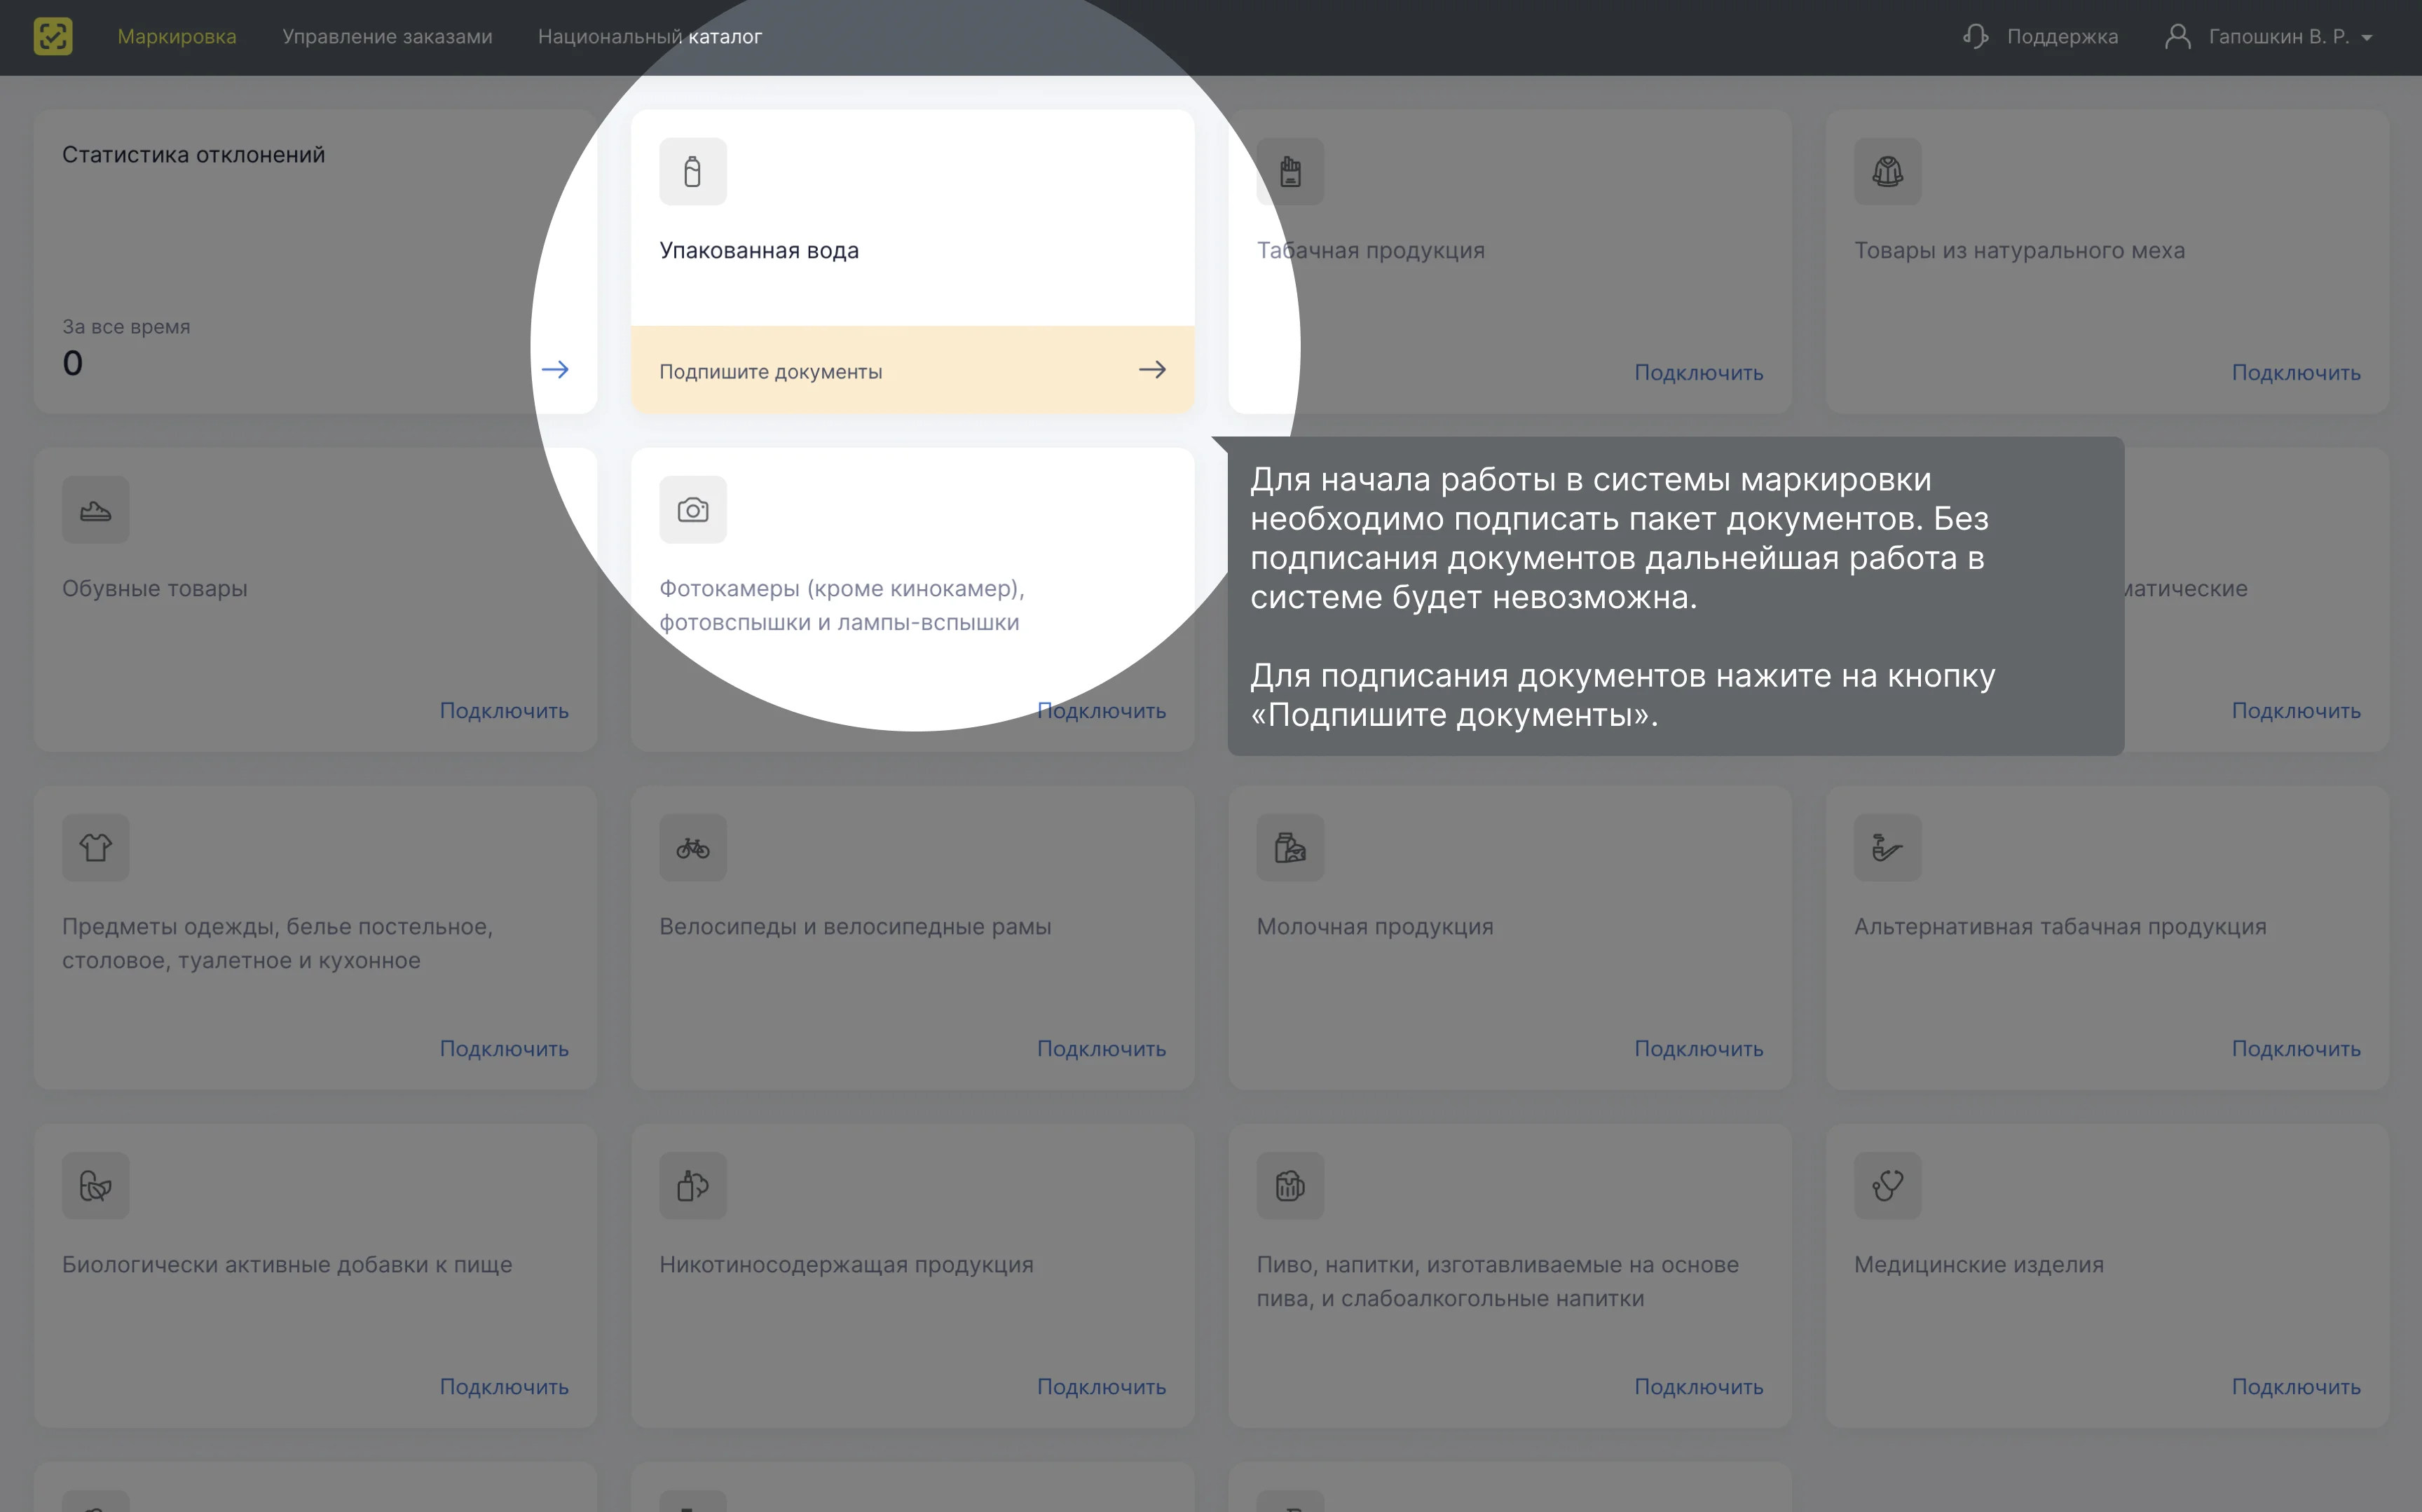Click Медицинские изделия stethoscope icon

click(1887, 1186)
